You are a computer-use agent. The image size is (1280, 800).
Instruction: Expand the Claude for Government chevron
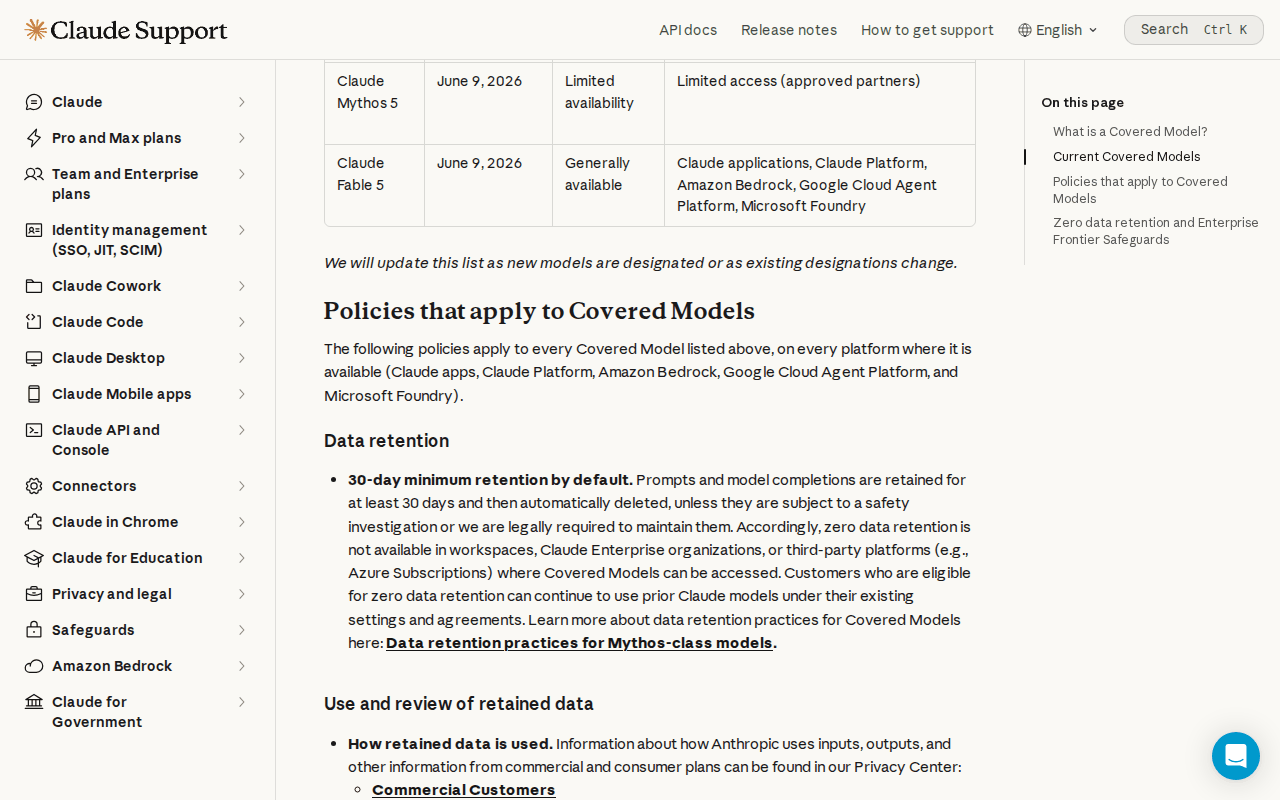pos(241,702)
